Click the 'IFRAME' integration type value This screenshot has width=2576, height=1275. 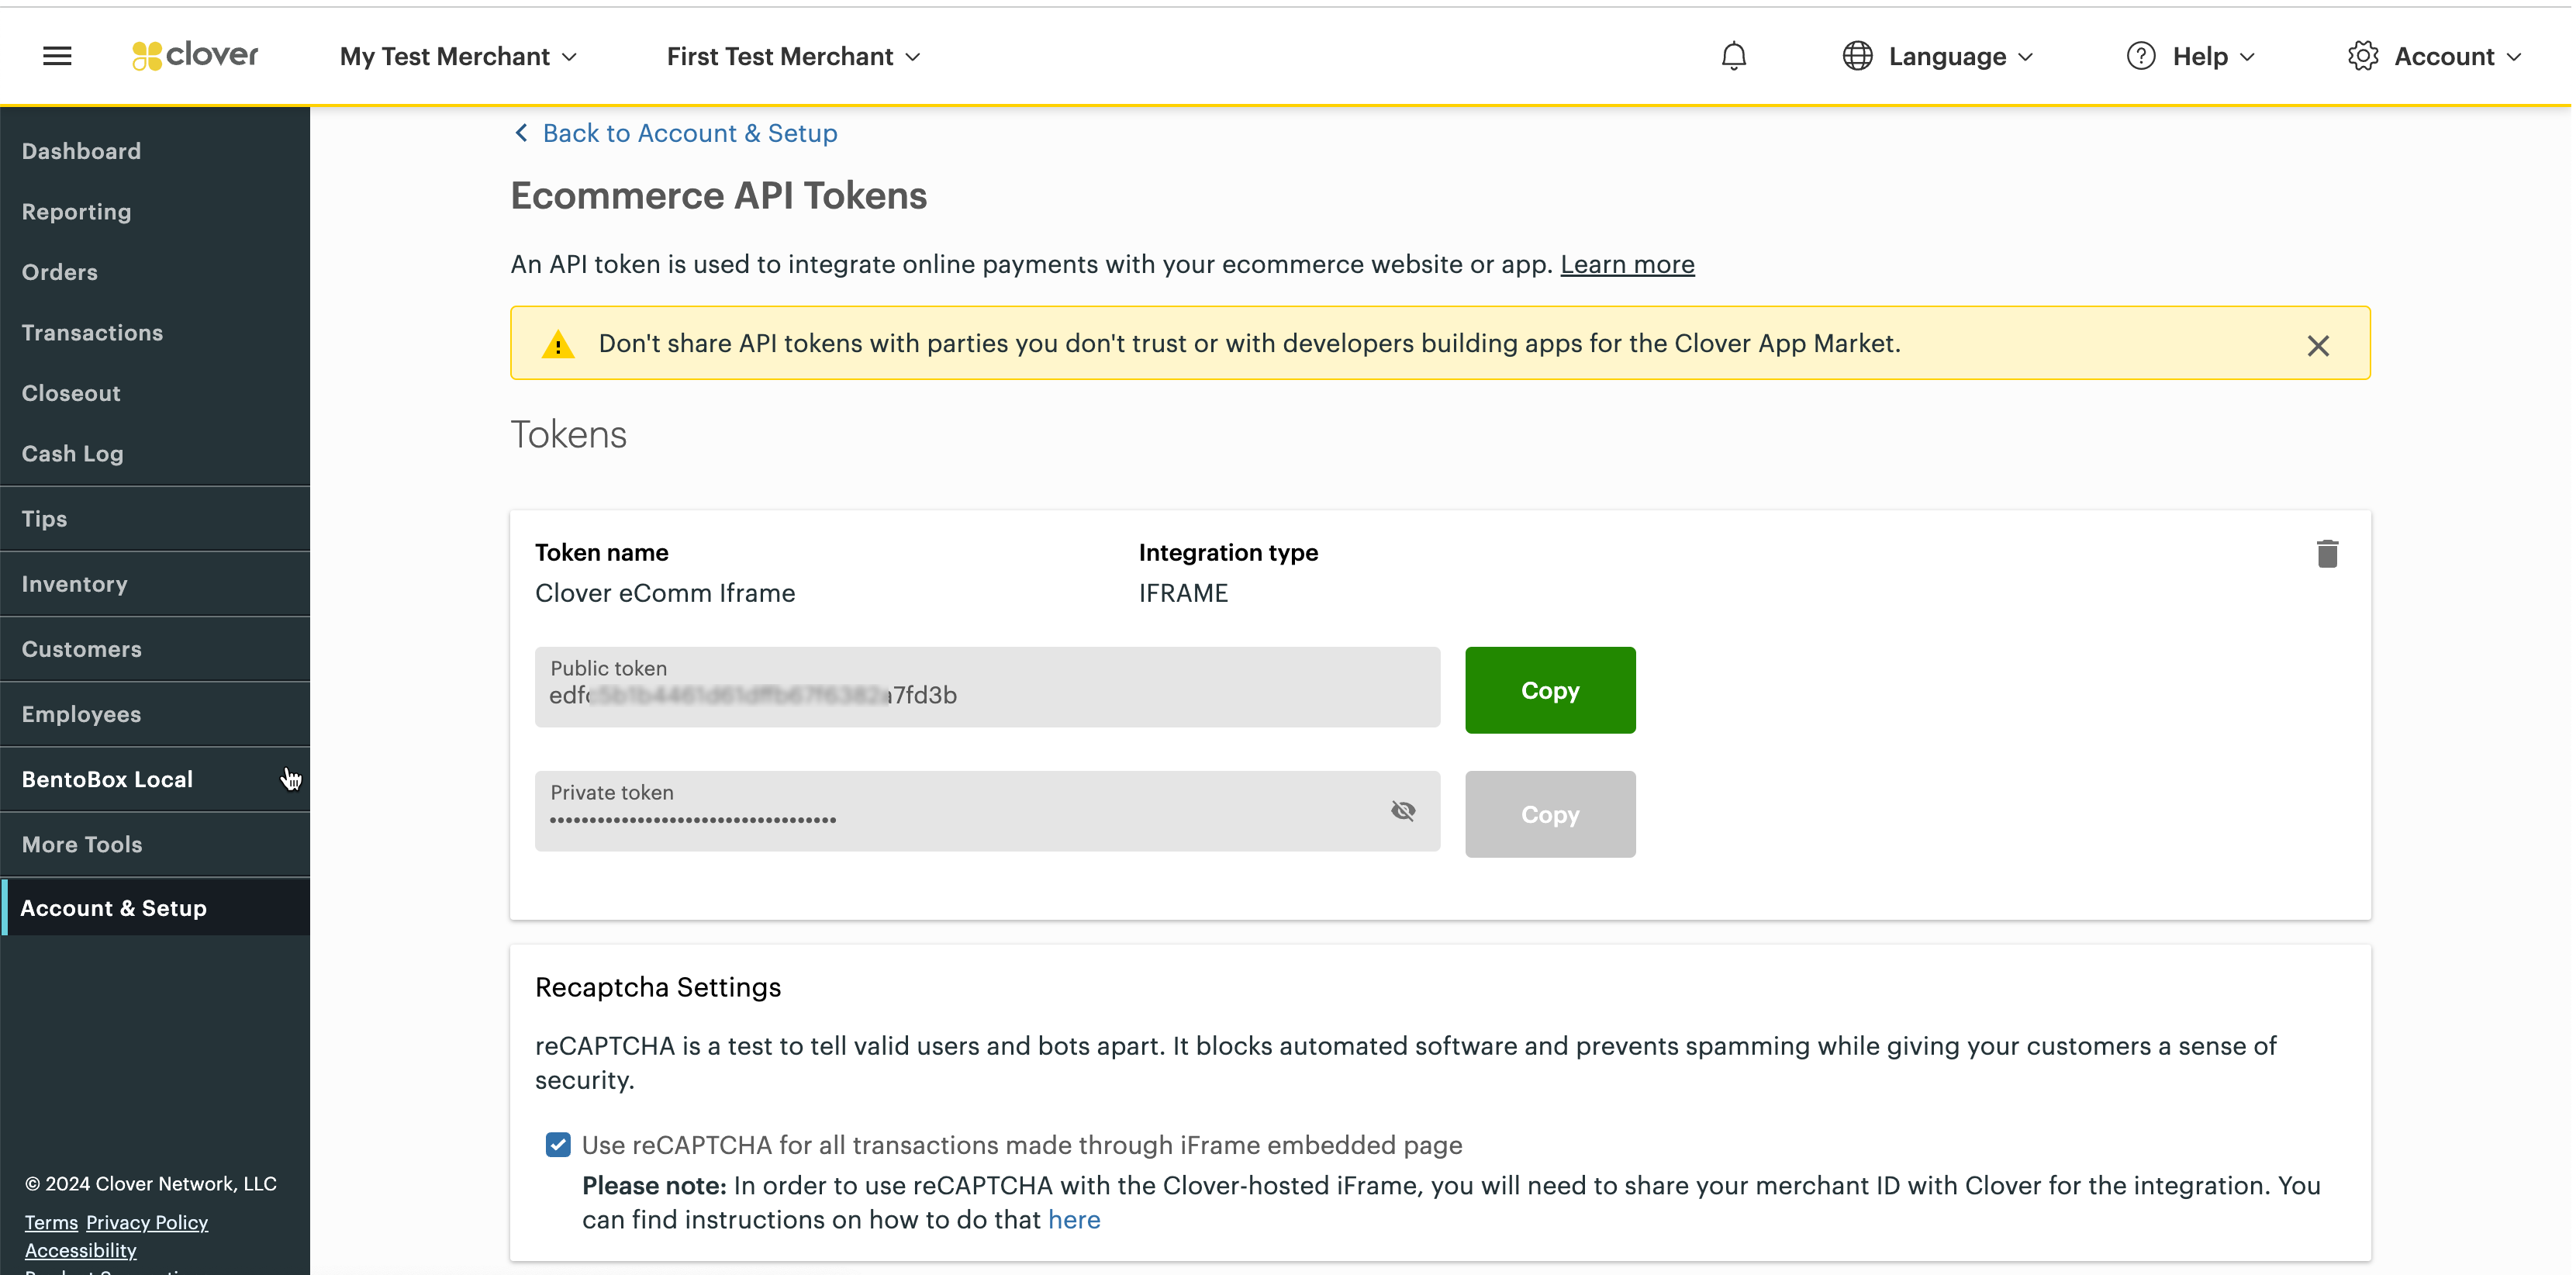[x=1183, y=593]
